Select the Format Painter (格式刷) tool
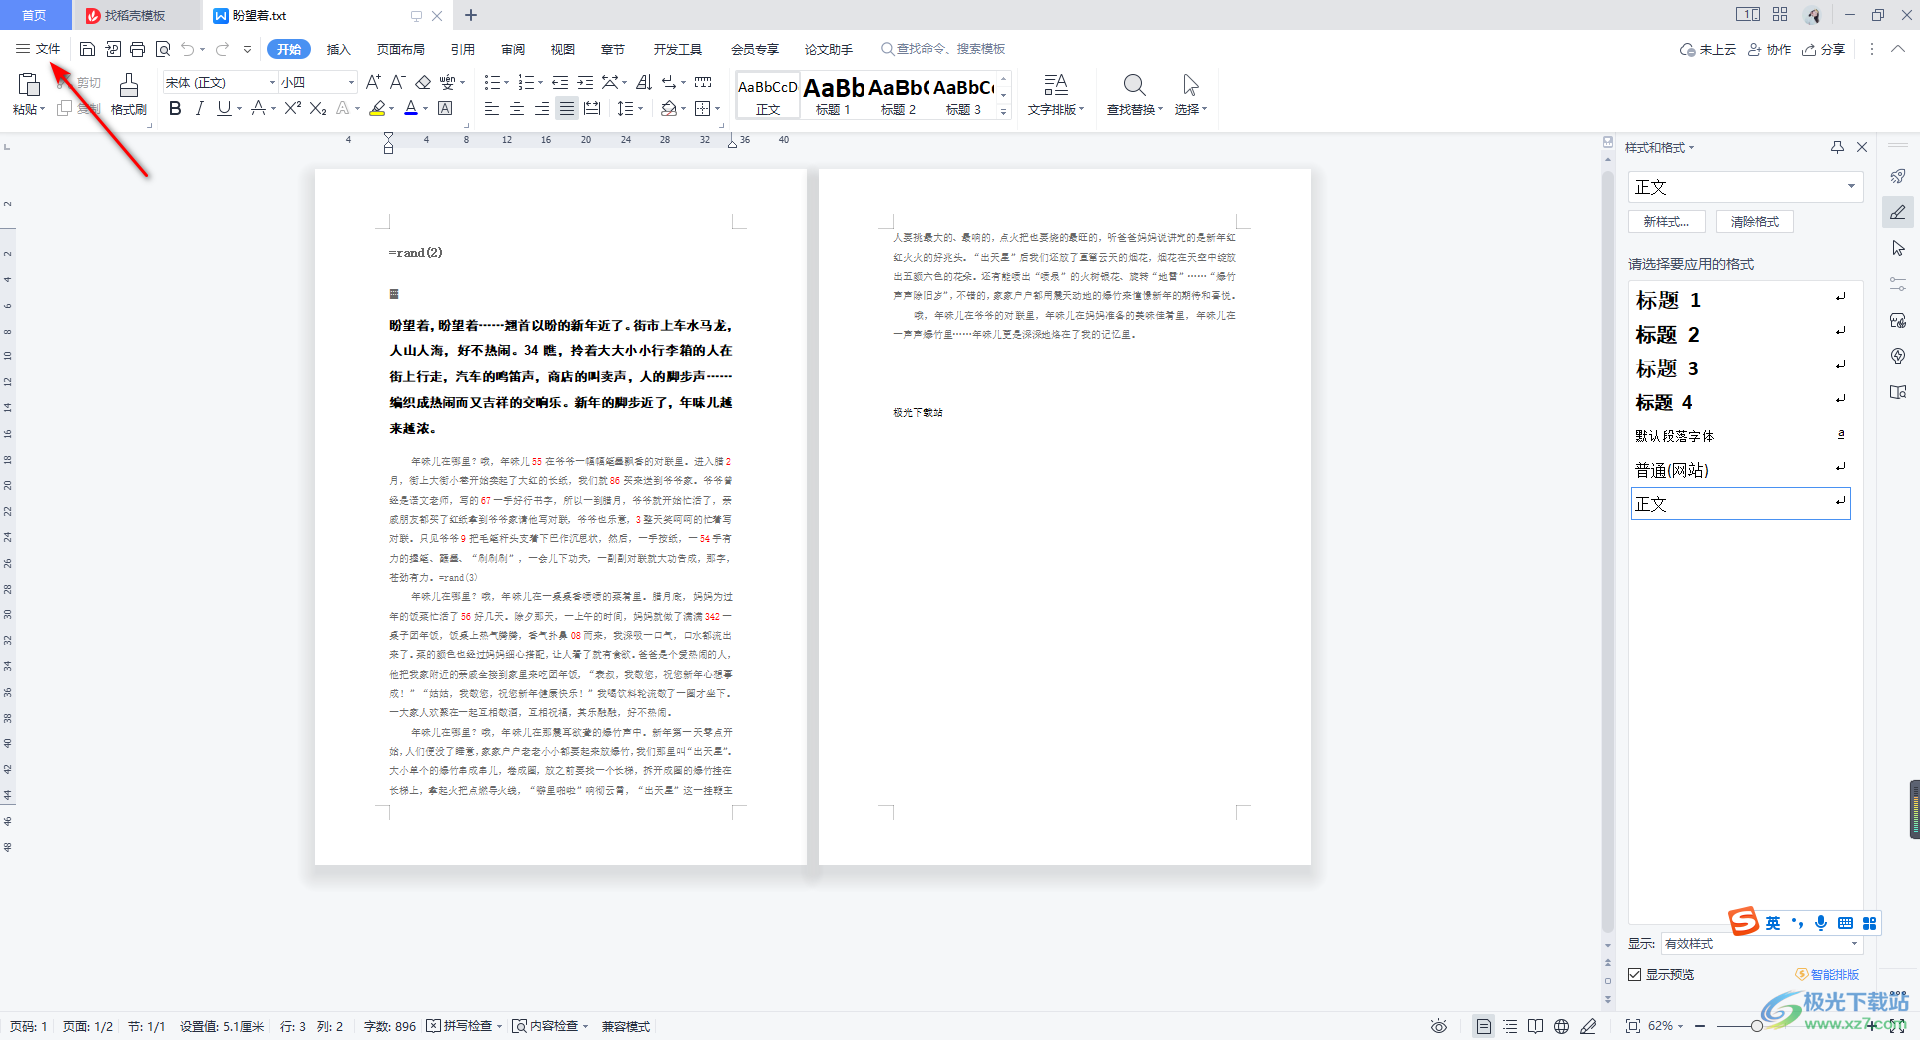 (x=129, y=95)
